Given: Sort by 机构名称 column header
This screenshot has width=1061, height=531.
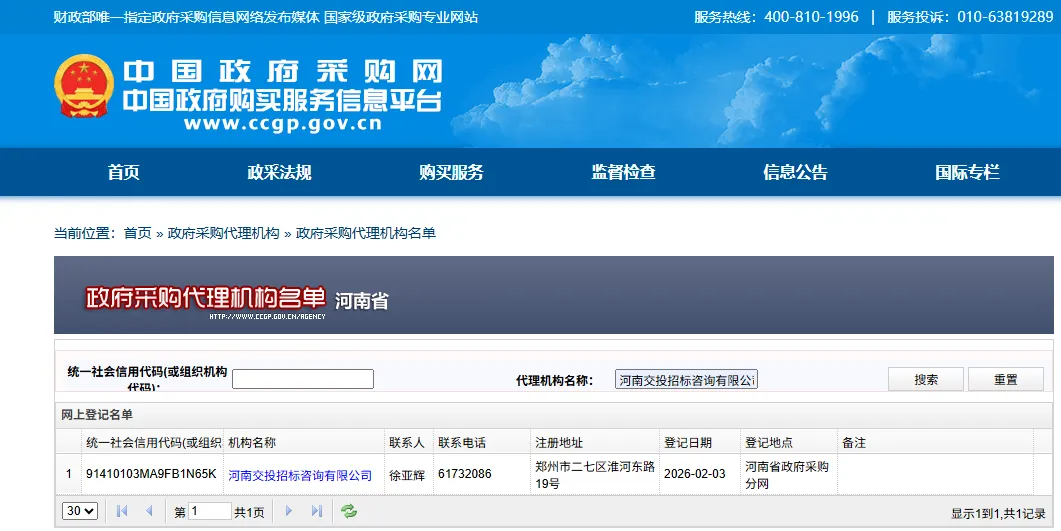Looking at the screenshot, I should click(304, 442).
